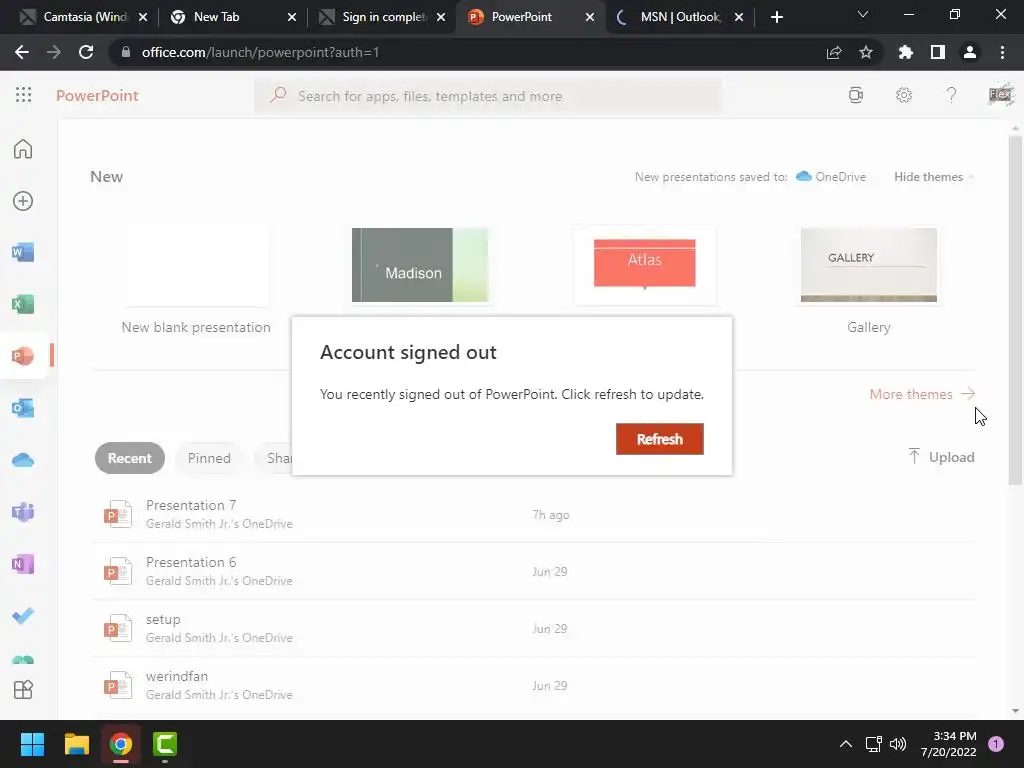Click the browser address bar URL
Screen dimensions: 1024x768
[260, 52]
